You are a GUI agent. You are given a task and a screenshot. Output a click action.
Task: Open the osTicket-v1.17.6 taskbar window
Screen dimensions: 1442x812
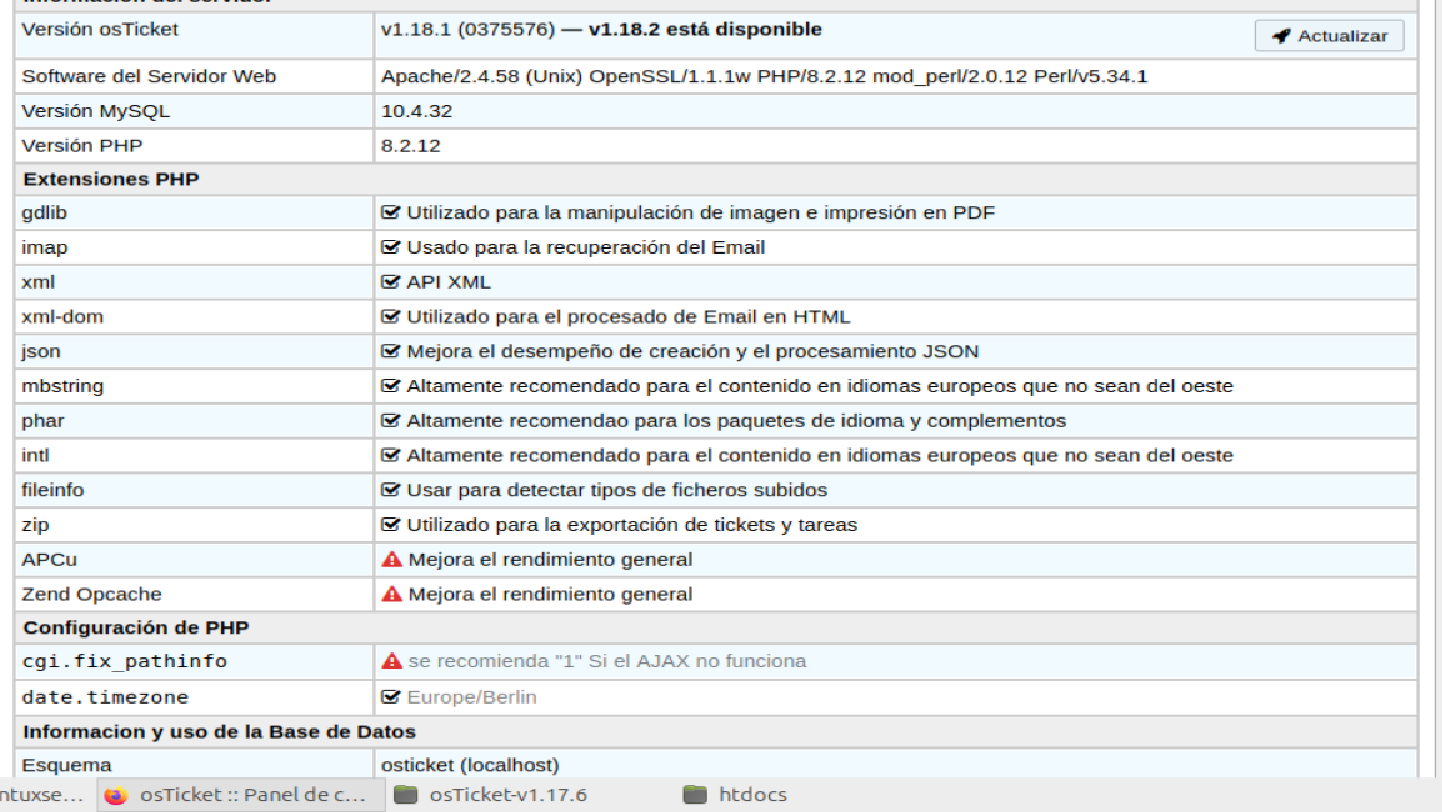click(507, 795)
